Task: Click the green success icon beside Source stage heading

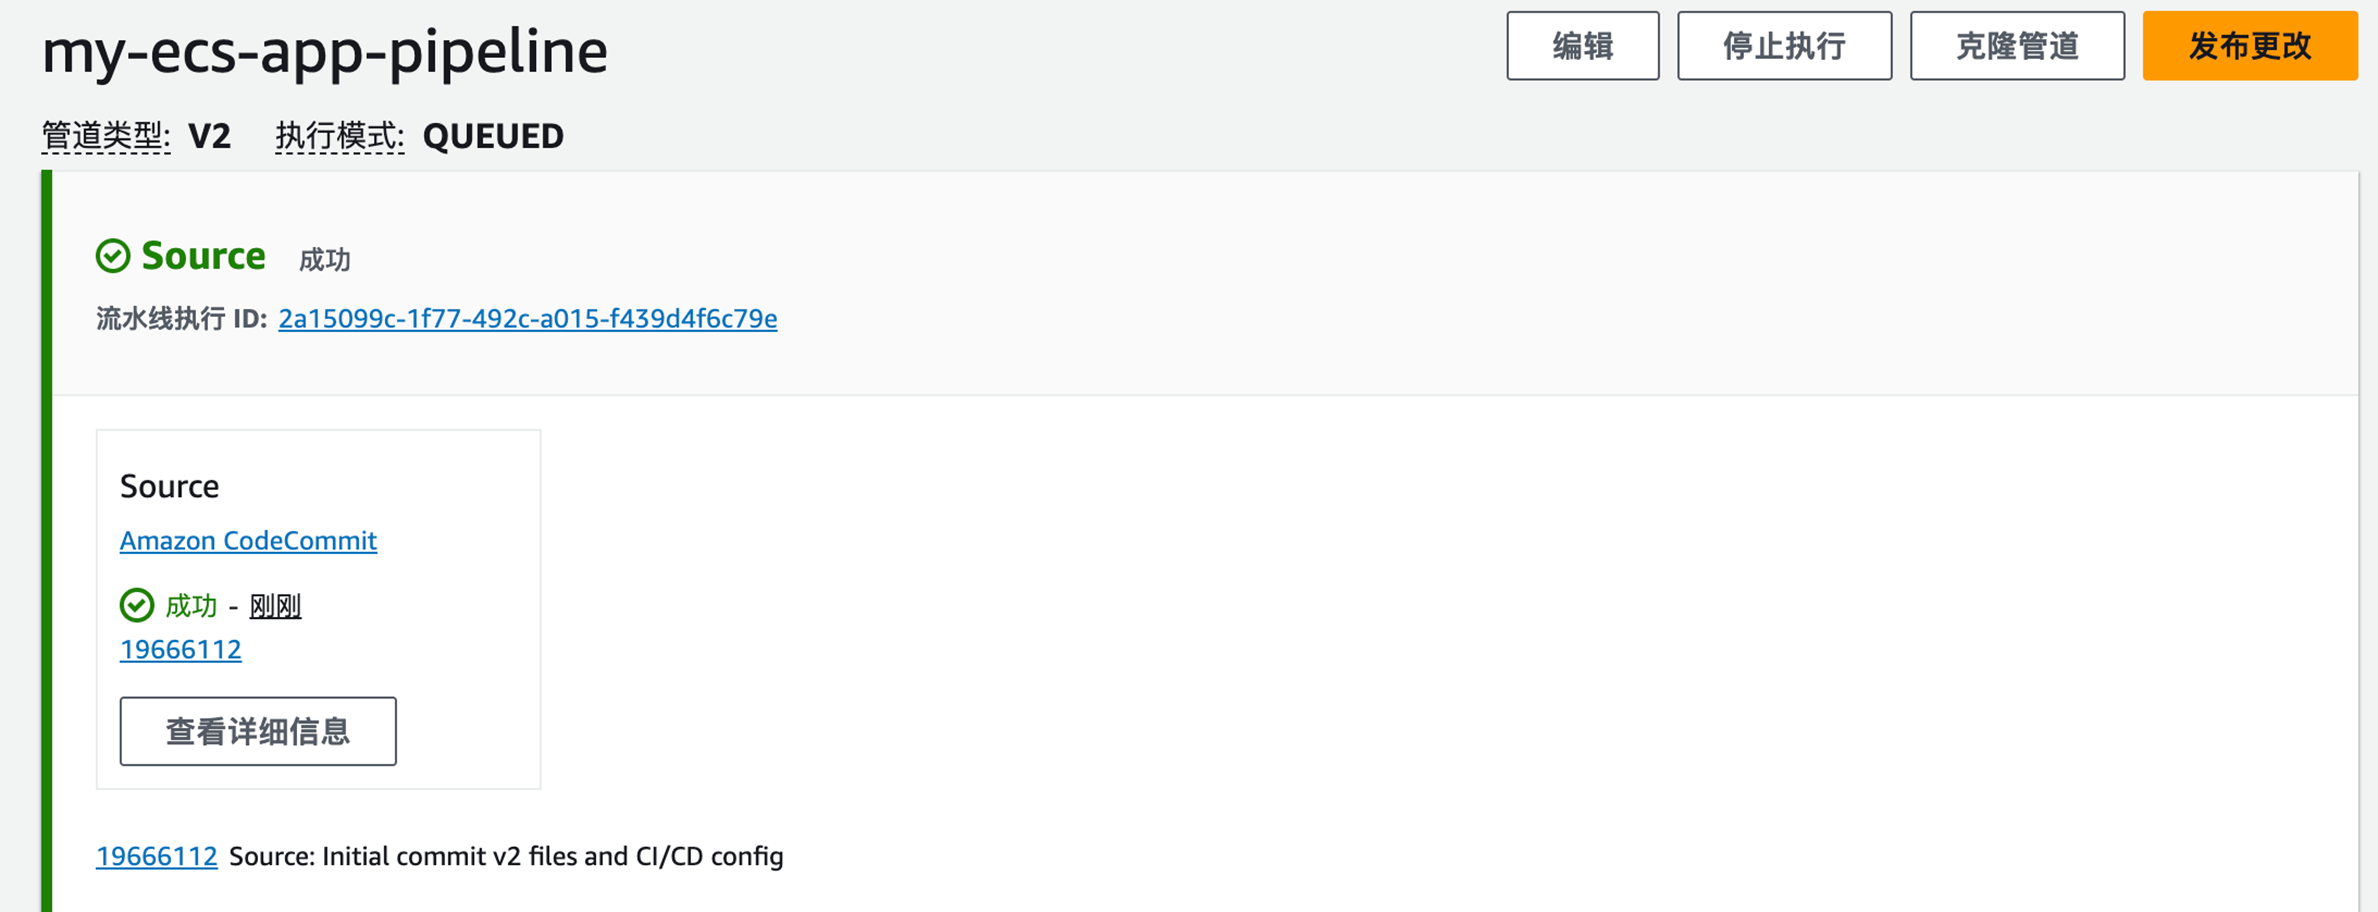Action: (x=113, y=256)
